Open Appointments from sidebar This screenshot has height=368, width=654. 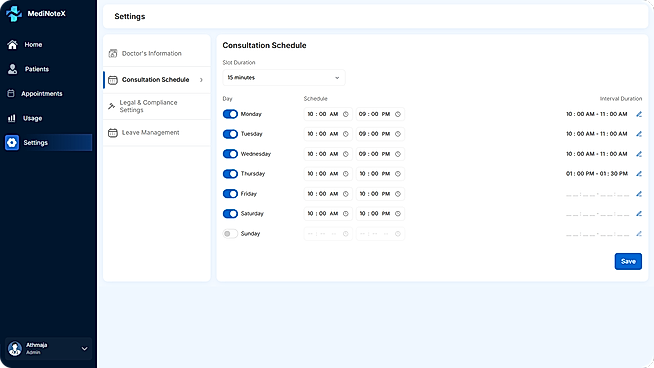pos(48,93)
